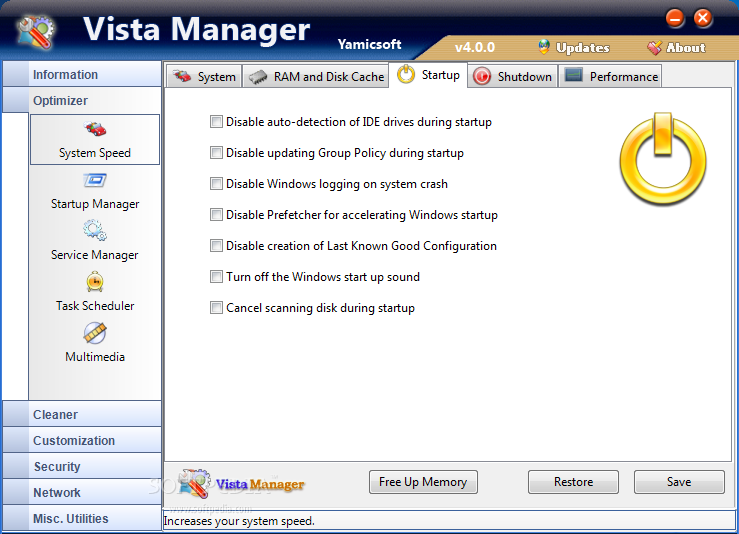Switch to the Shutdown tab
This screenshot has height=534, width=739.
pos(512,76)
